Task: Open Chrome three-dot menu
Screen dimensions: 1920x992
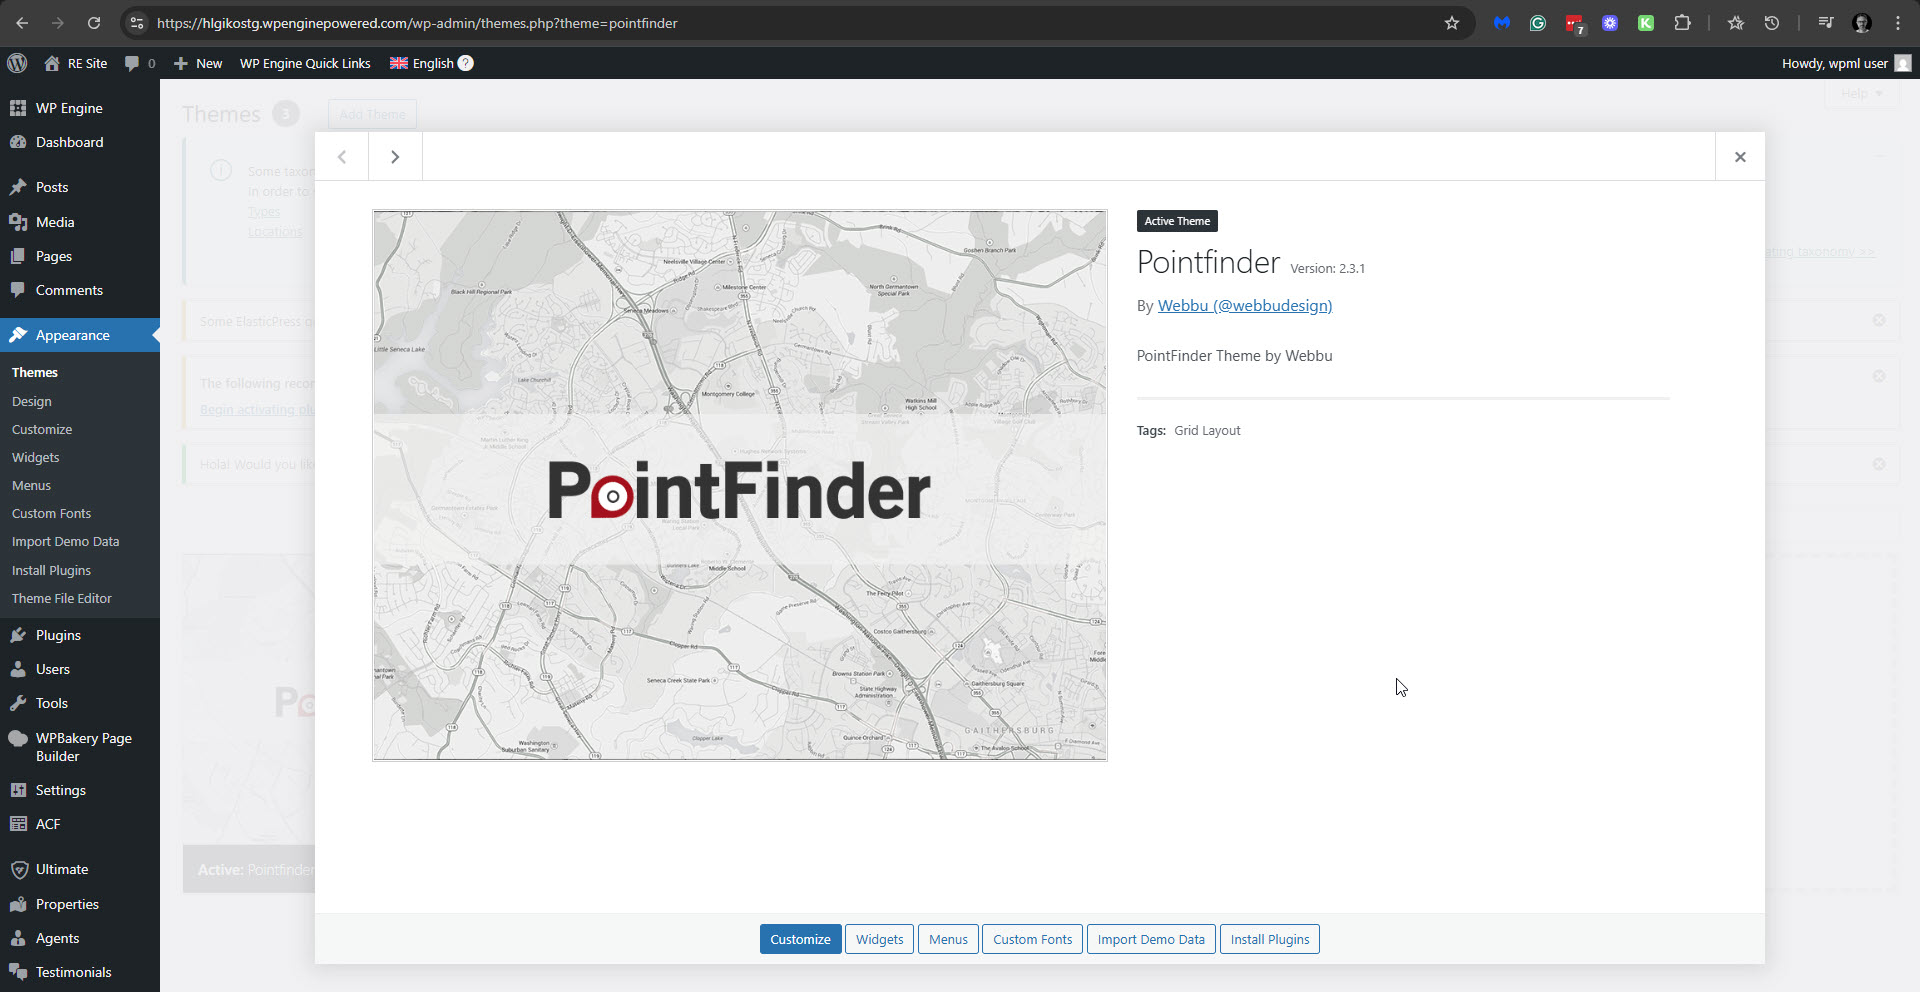Action: (1898, 23)
